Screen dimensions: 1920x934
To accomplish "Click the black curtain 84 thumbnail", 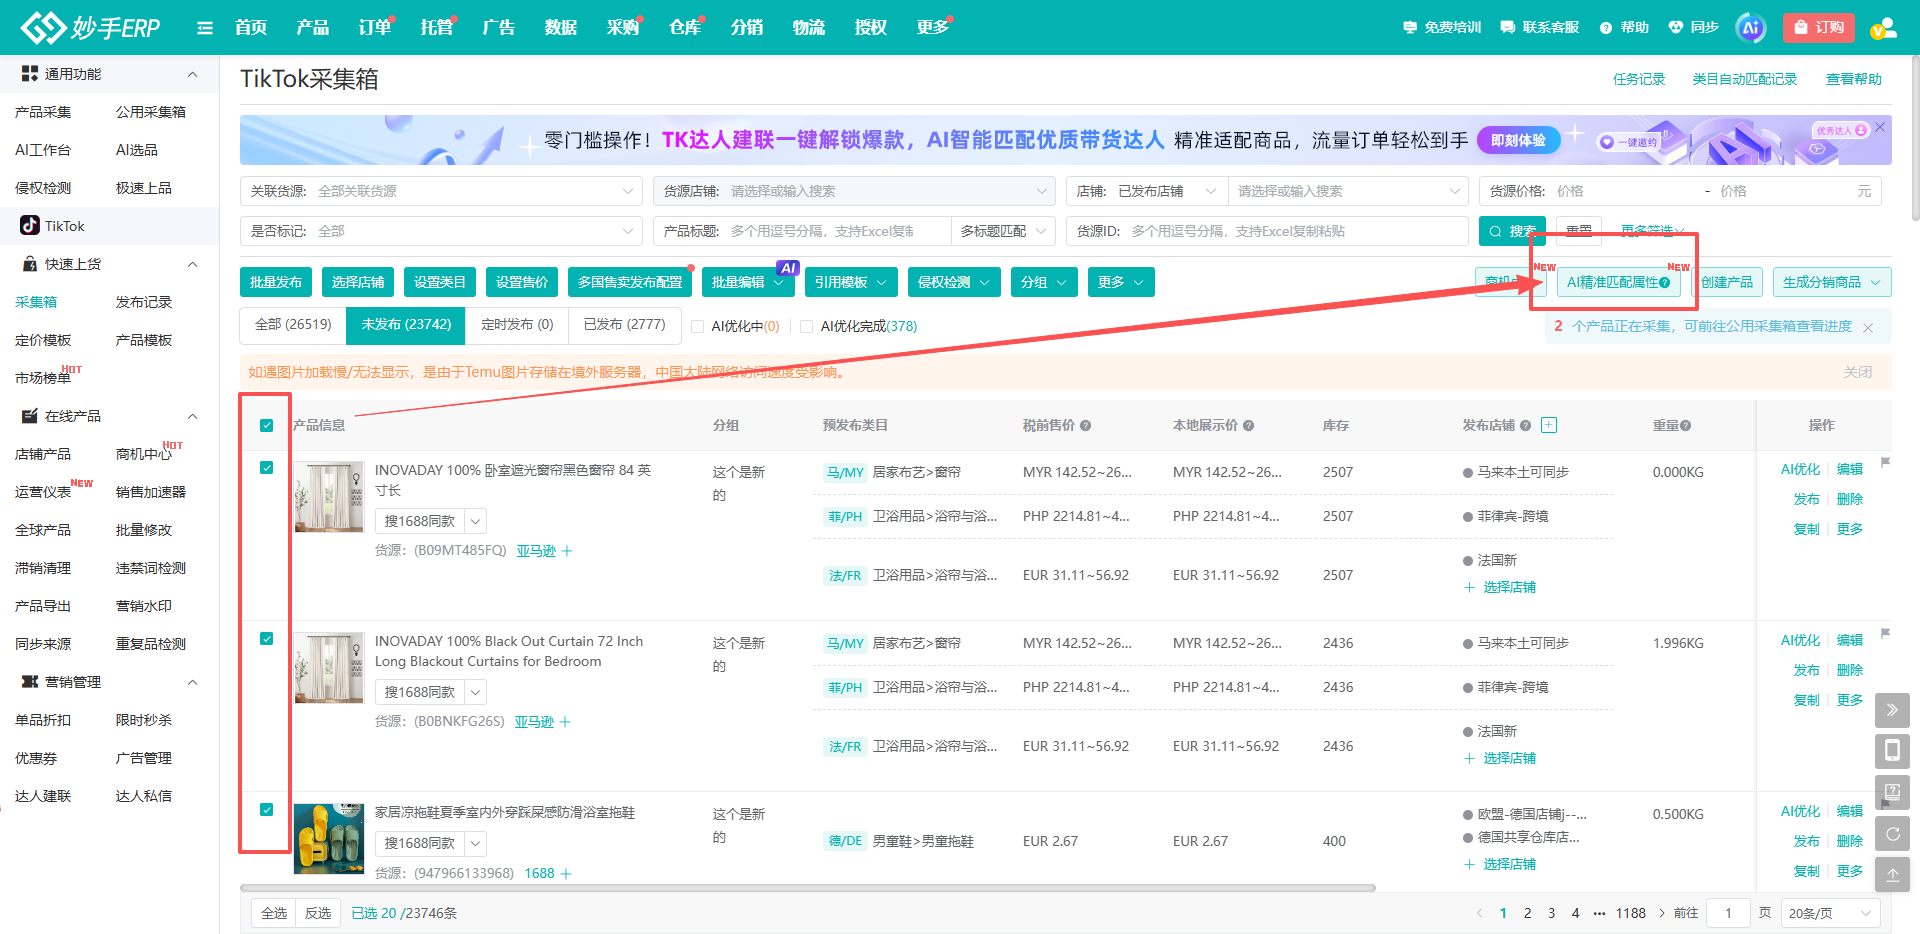I will (329, 497).
